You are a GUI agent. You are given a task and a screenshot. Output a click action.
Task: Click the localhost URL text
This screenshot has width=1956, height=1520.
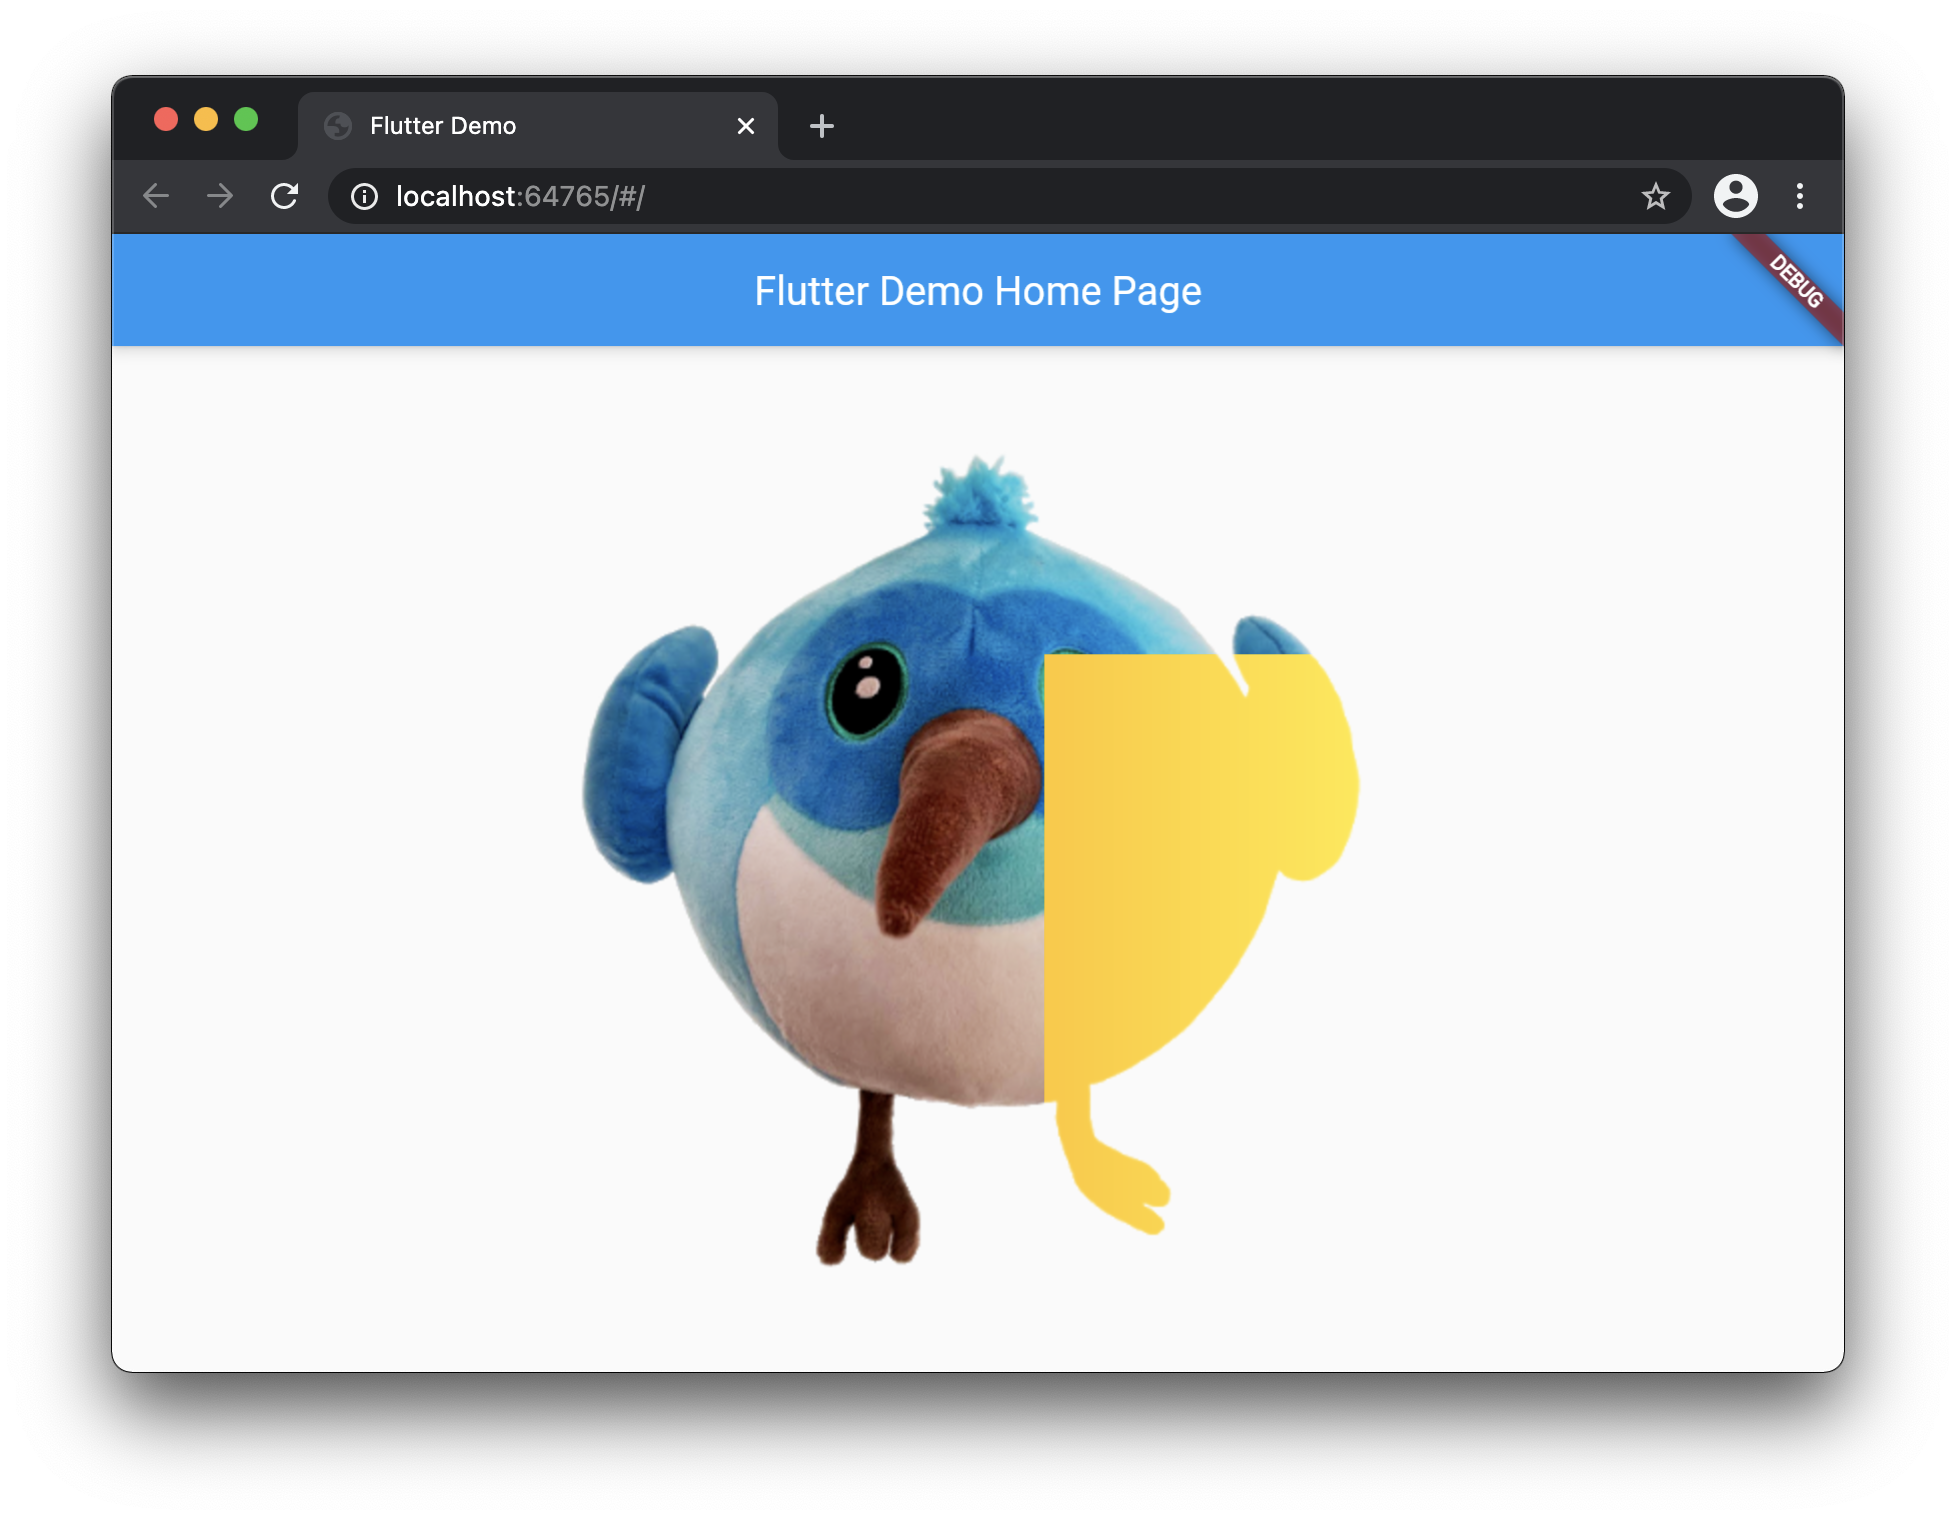tap(520, 196)
